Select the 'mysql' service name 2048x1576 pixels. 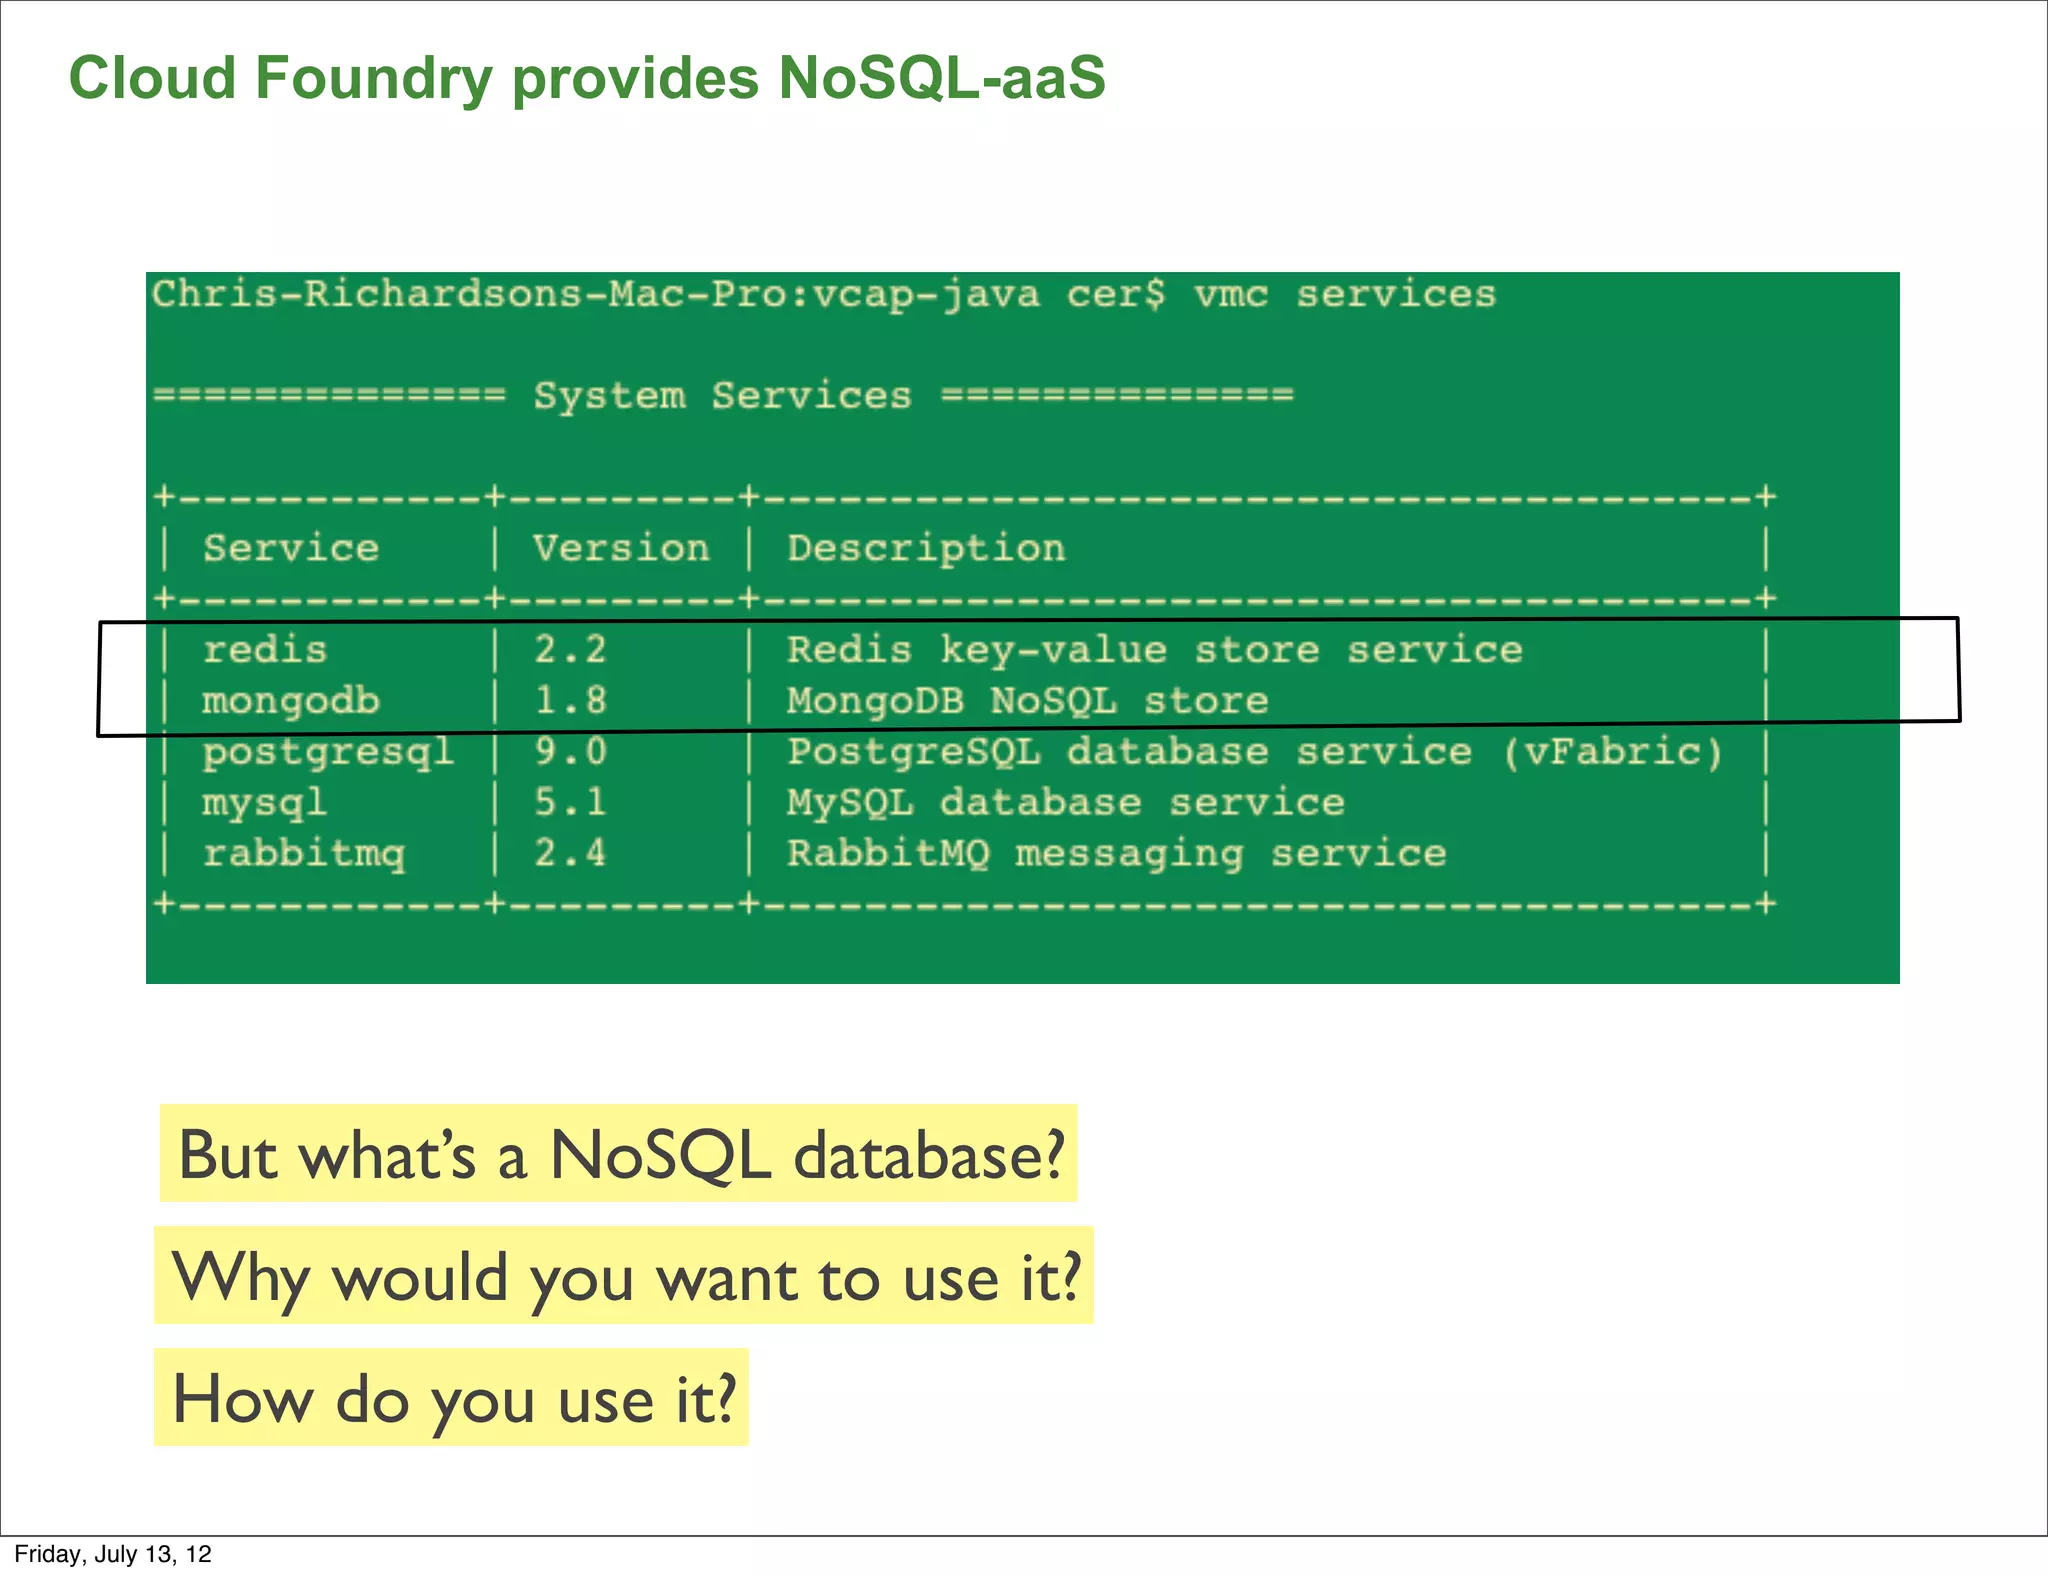coord(265,804)
